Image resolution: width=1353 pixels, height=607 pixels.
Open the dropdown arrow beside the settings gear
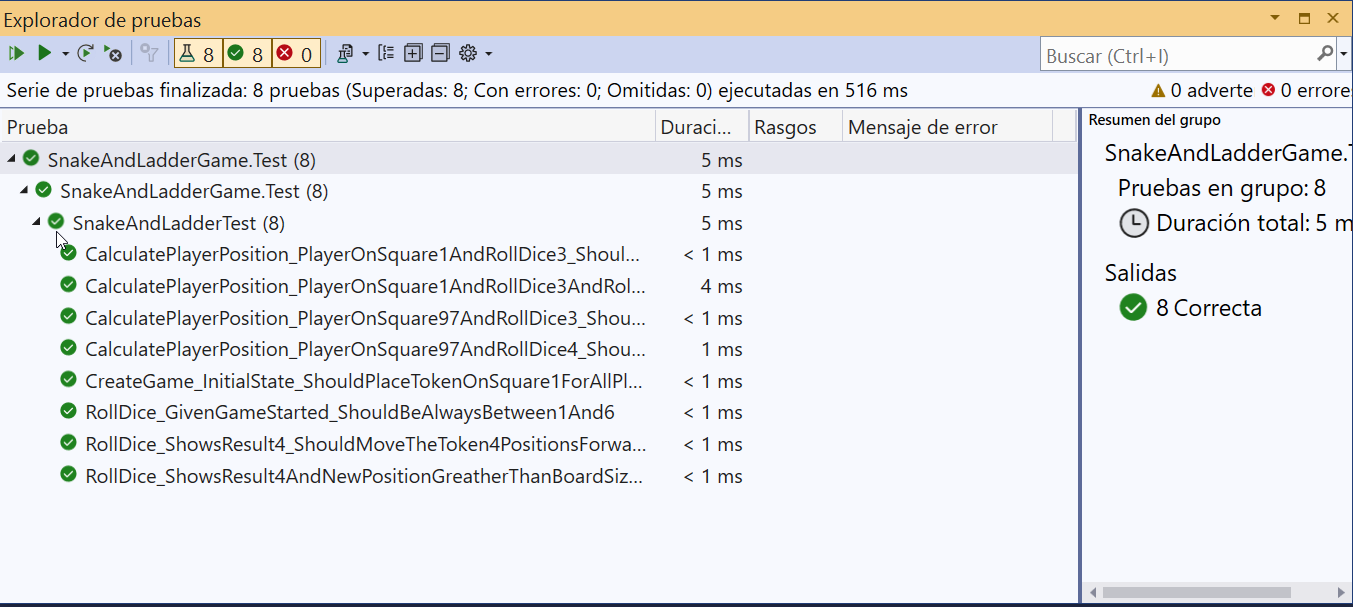[489, 52]
